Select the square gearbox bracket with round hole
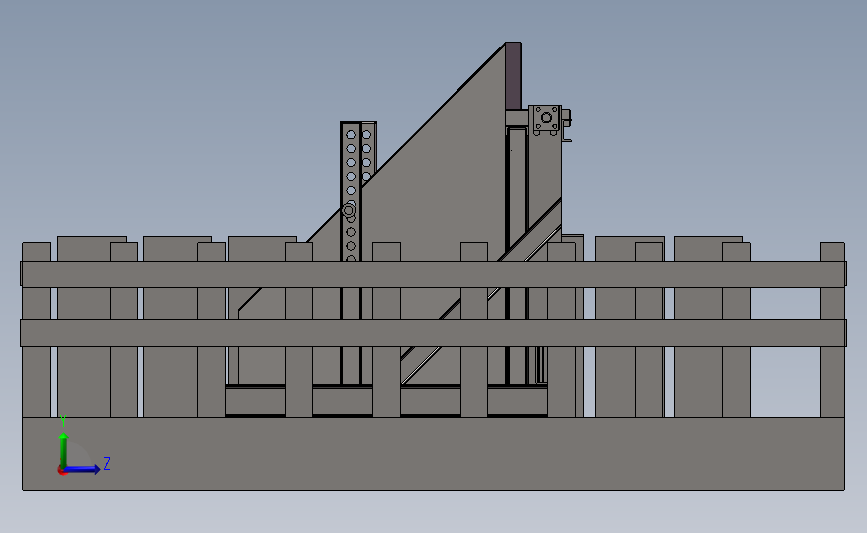Image resolution: width=867 pixels, height=533 pixels. 546,119
